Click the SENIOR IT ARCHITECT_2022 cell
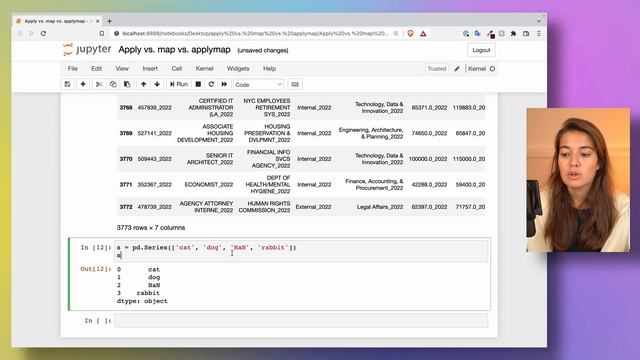 210,159
